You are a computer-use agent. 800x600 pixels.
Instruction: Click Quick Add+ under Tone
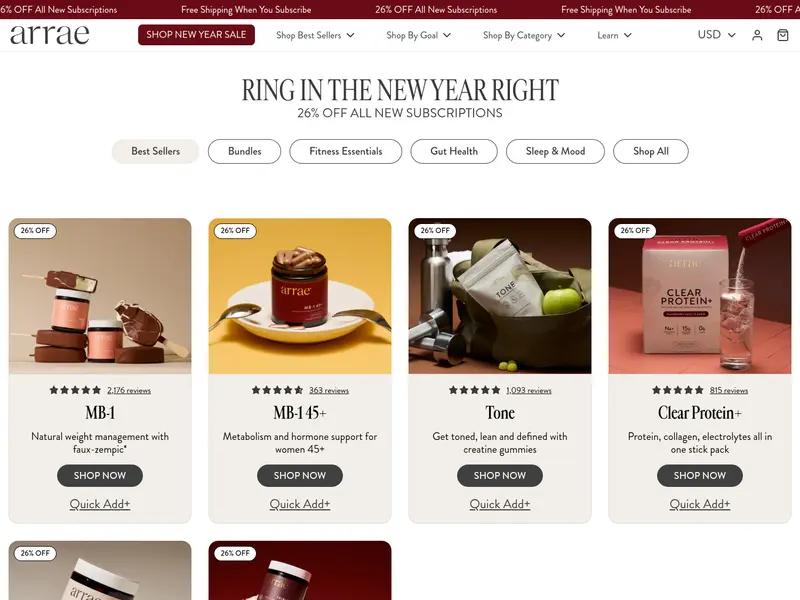coord(500,504)
